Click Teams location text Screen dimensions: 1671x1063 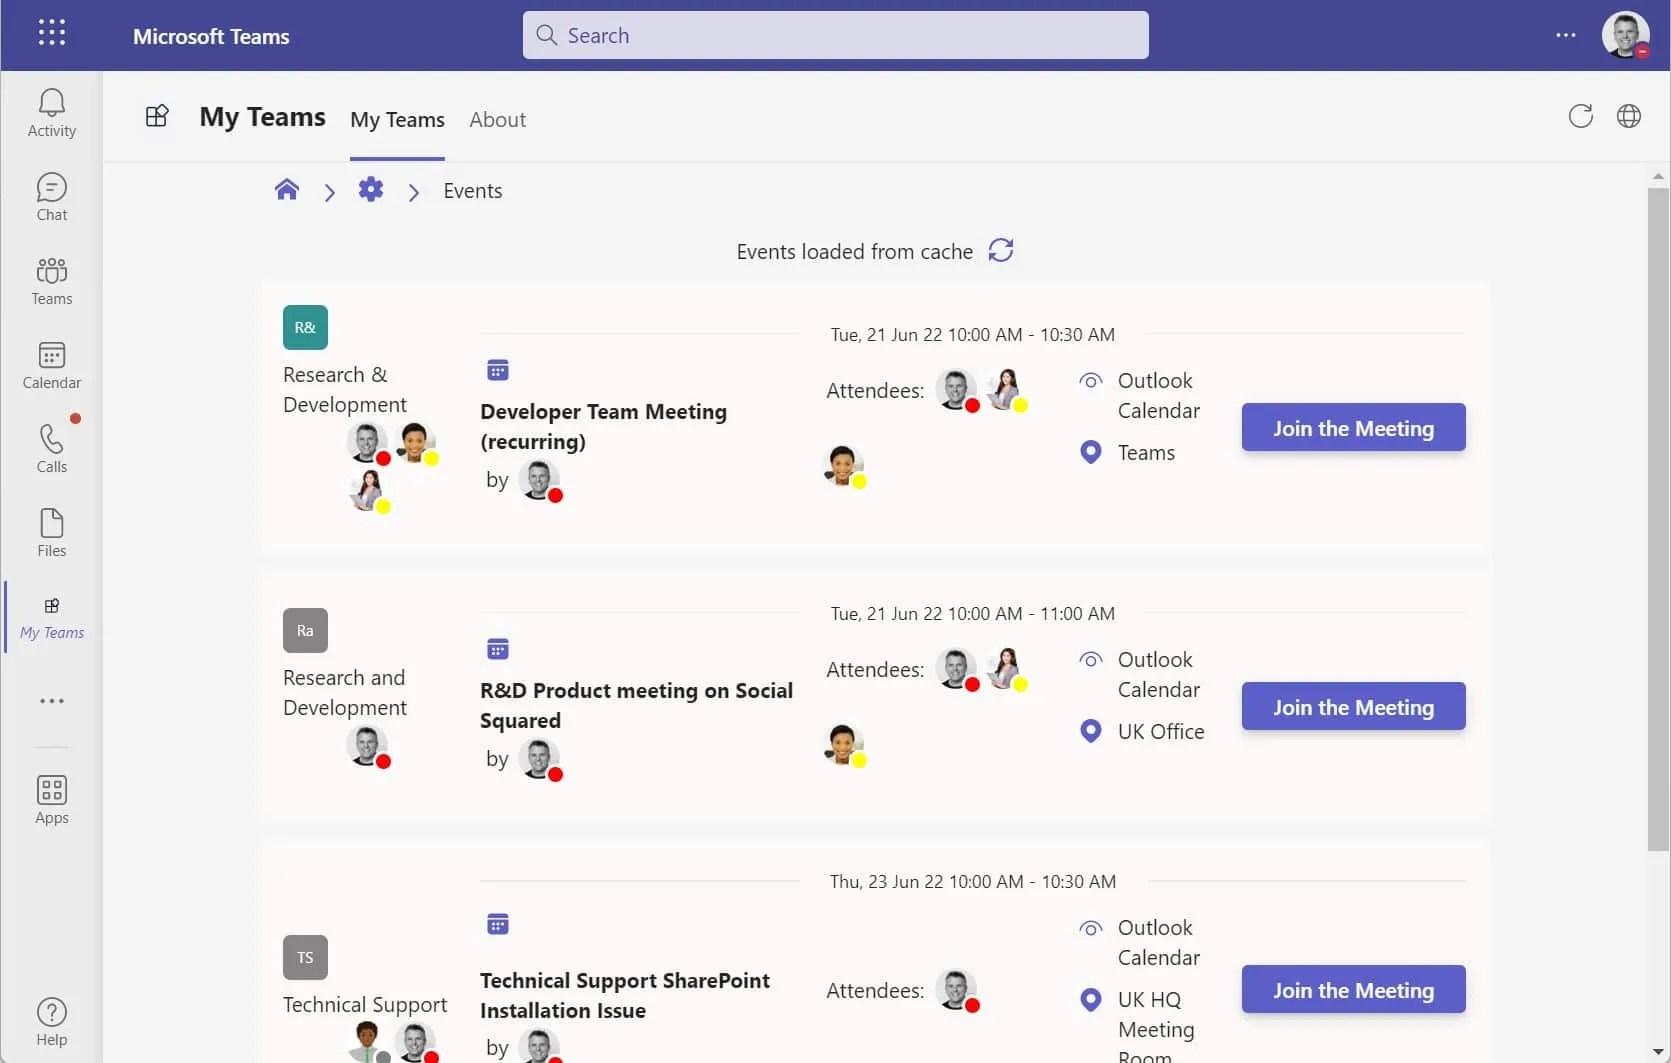tap(1146, 452)
